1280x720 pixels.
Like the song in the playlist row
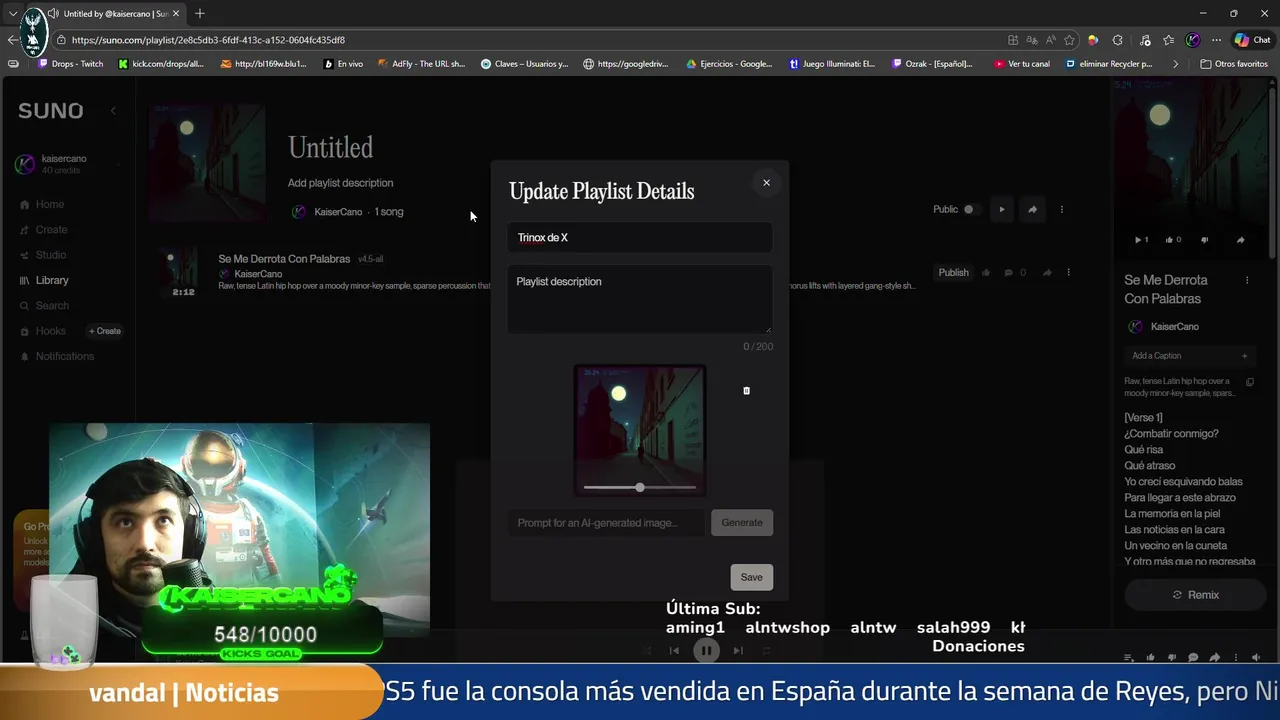[x=987, y=273]
